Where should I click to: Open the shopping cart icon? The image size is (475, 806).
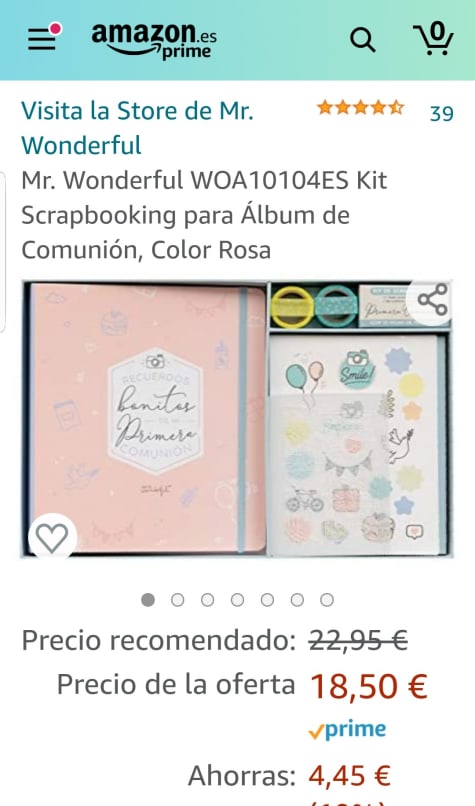coord(434,39)
